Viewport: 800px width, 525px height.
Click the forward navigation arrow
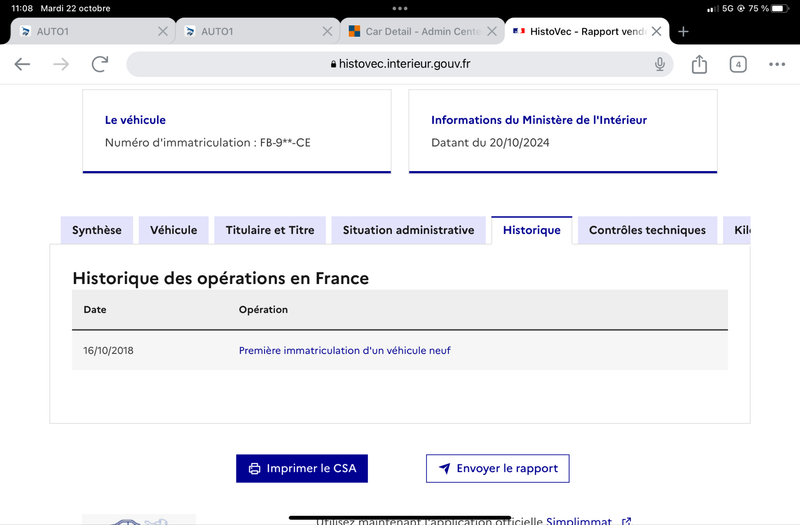[61, 64]
